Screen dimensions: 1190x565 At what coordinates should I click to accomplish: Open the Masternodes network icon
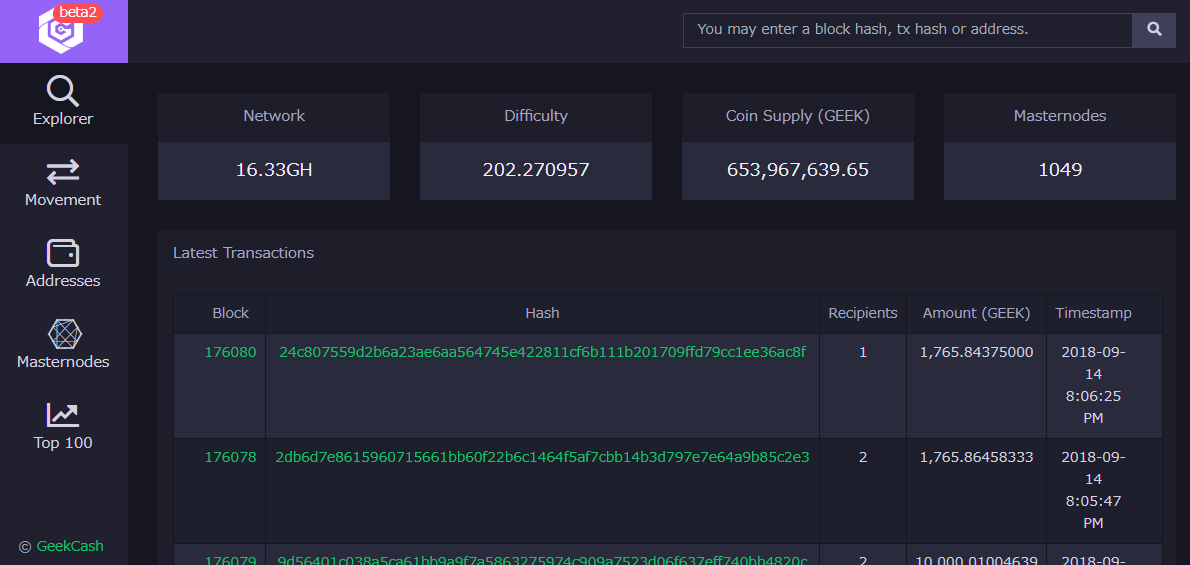63,334
